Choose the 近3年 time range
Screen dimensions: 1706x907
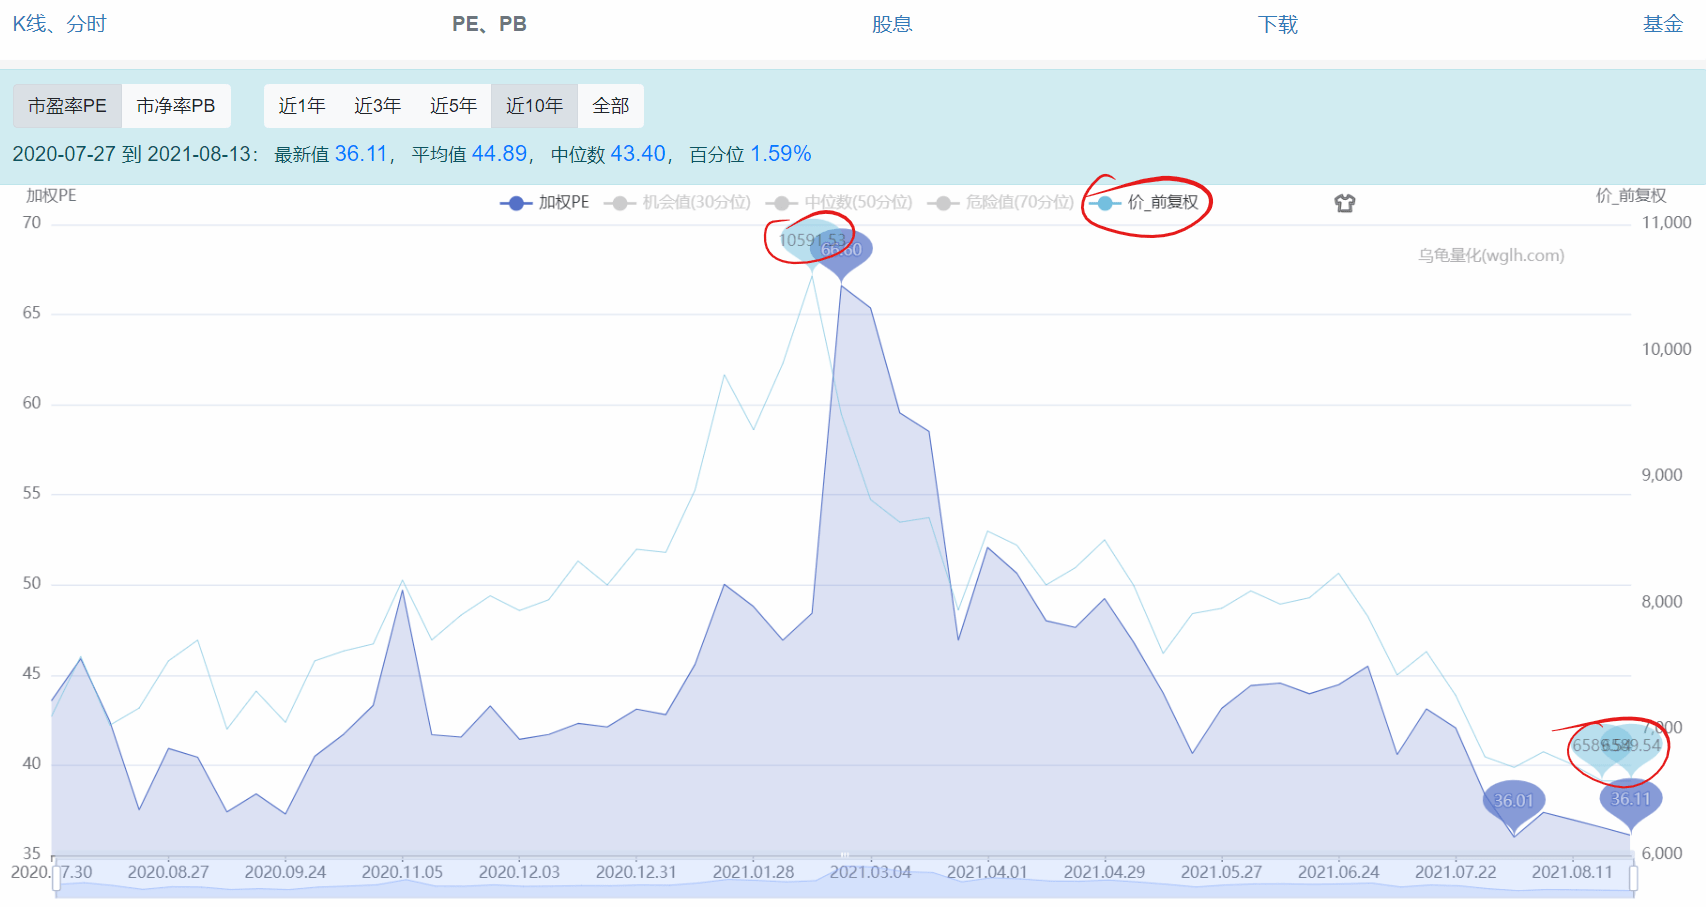(x=378, y=106)
